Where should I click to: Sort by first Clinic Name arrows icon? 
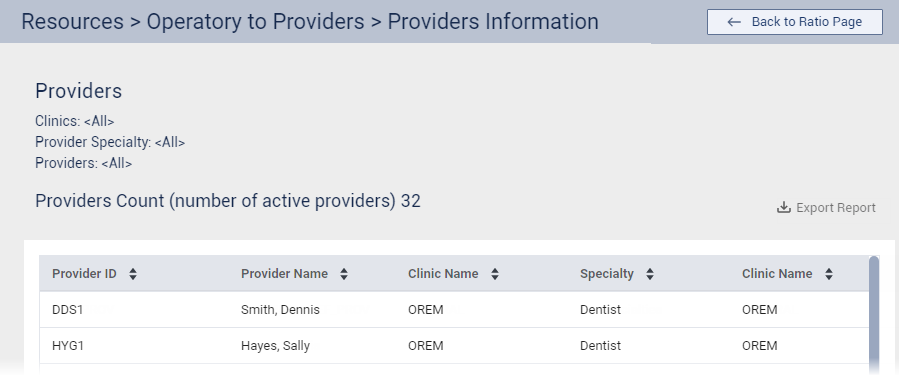click(x=495, y=274)
